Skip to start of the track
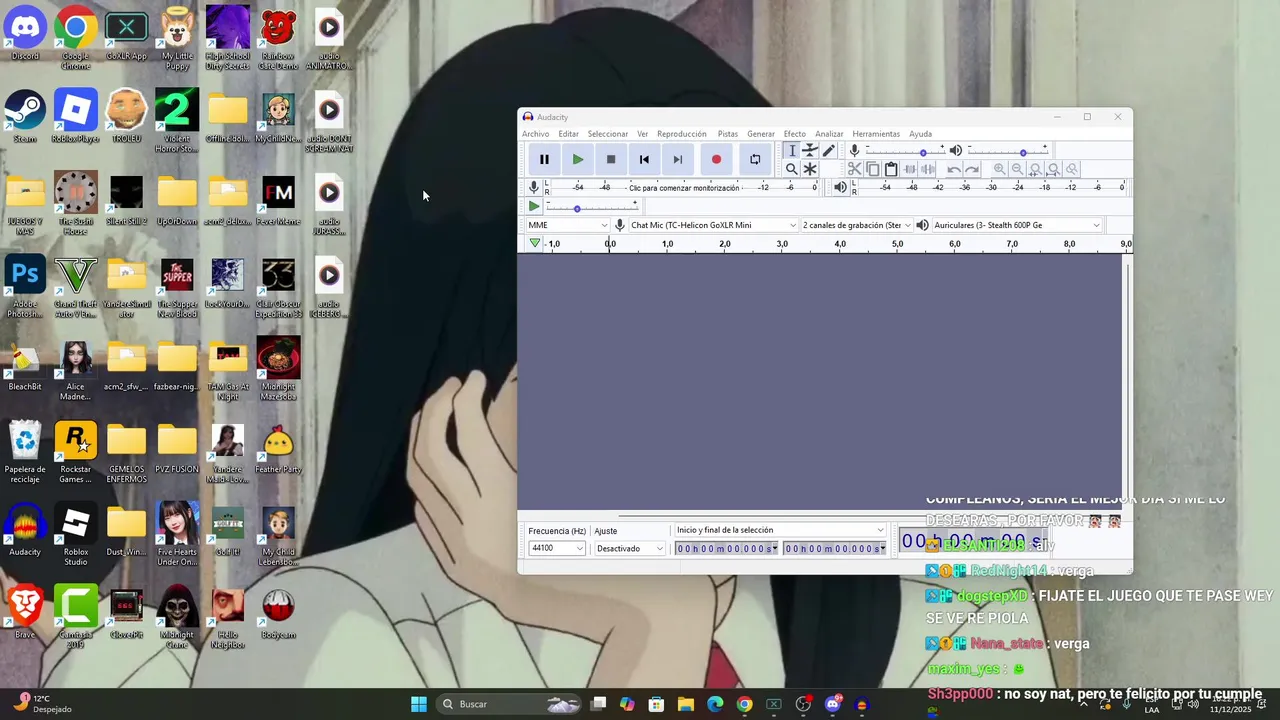This screenshot has width=1280, height=720. [644, 159]
